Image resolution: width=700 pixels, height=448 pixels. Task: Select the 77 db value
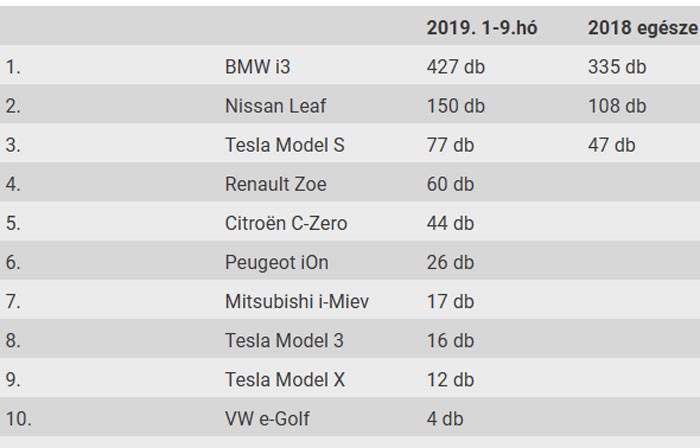click(451, 145)
